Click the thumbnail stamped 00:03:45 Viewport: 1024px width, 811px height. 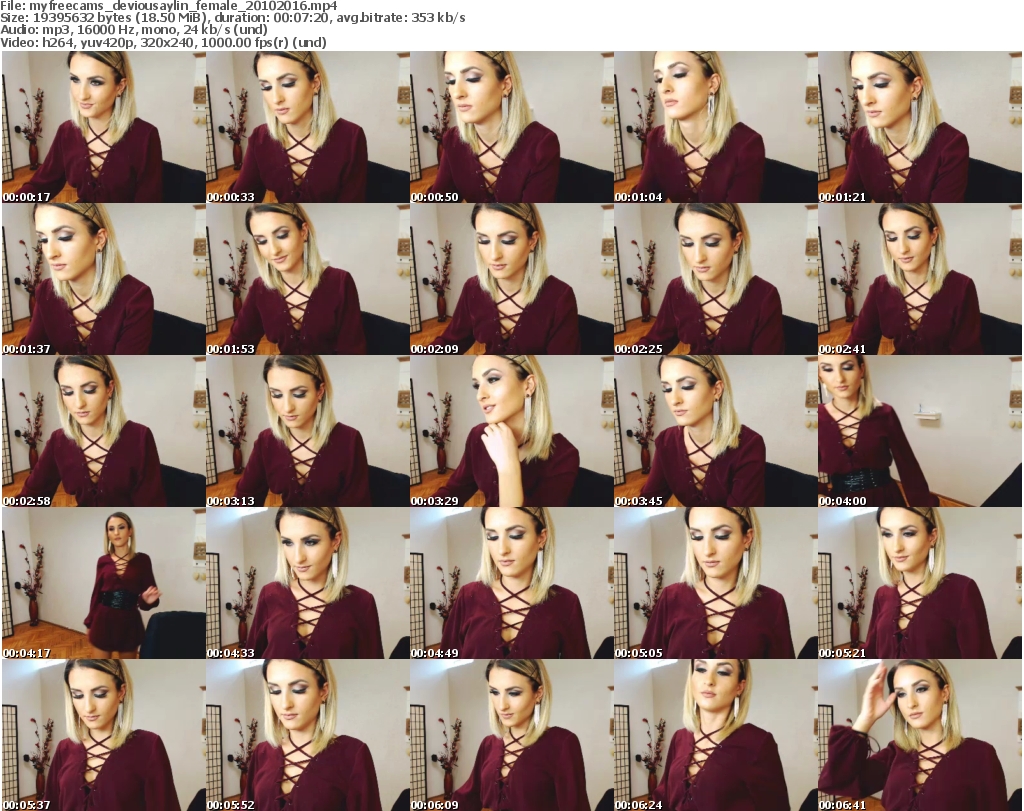pyautogui.click(x=715, y=431)
